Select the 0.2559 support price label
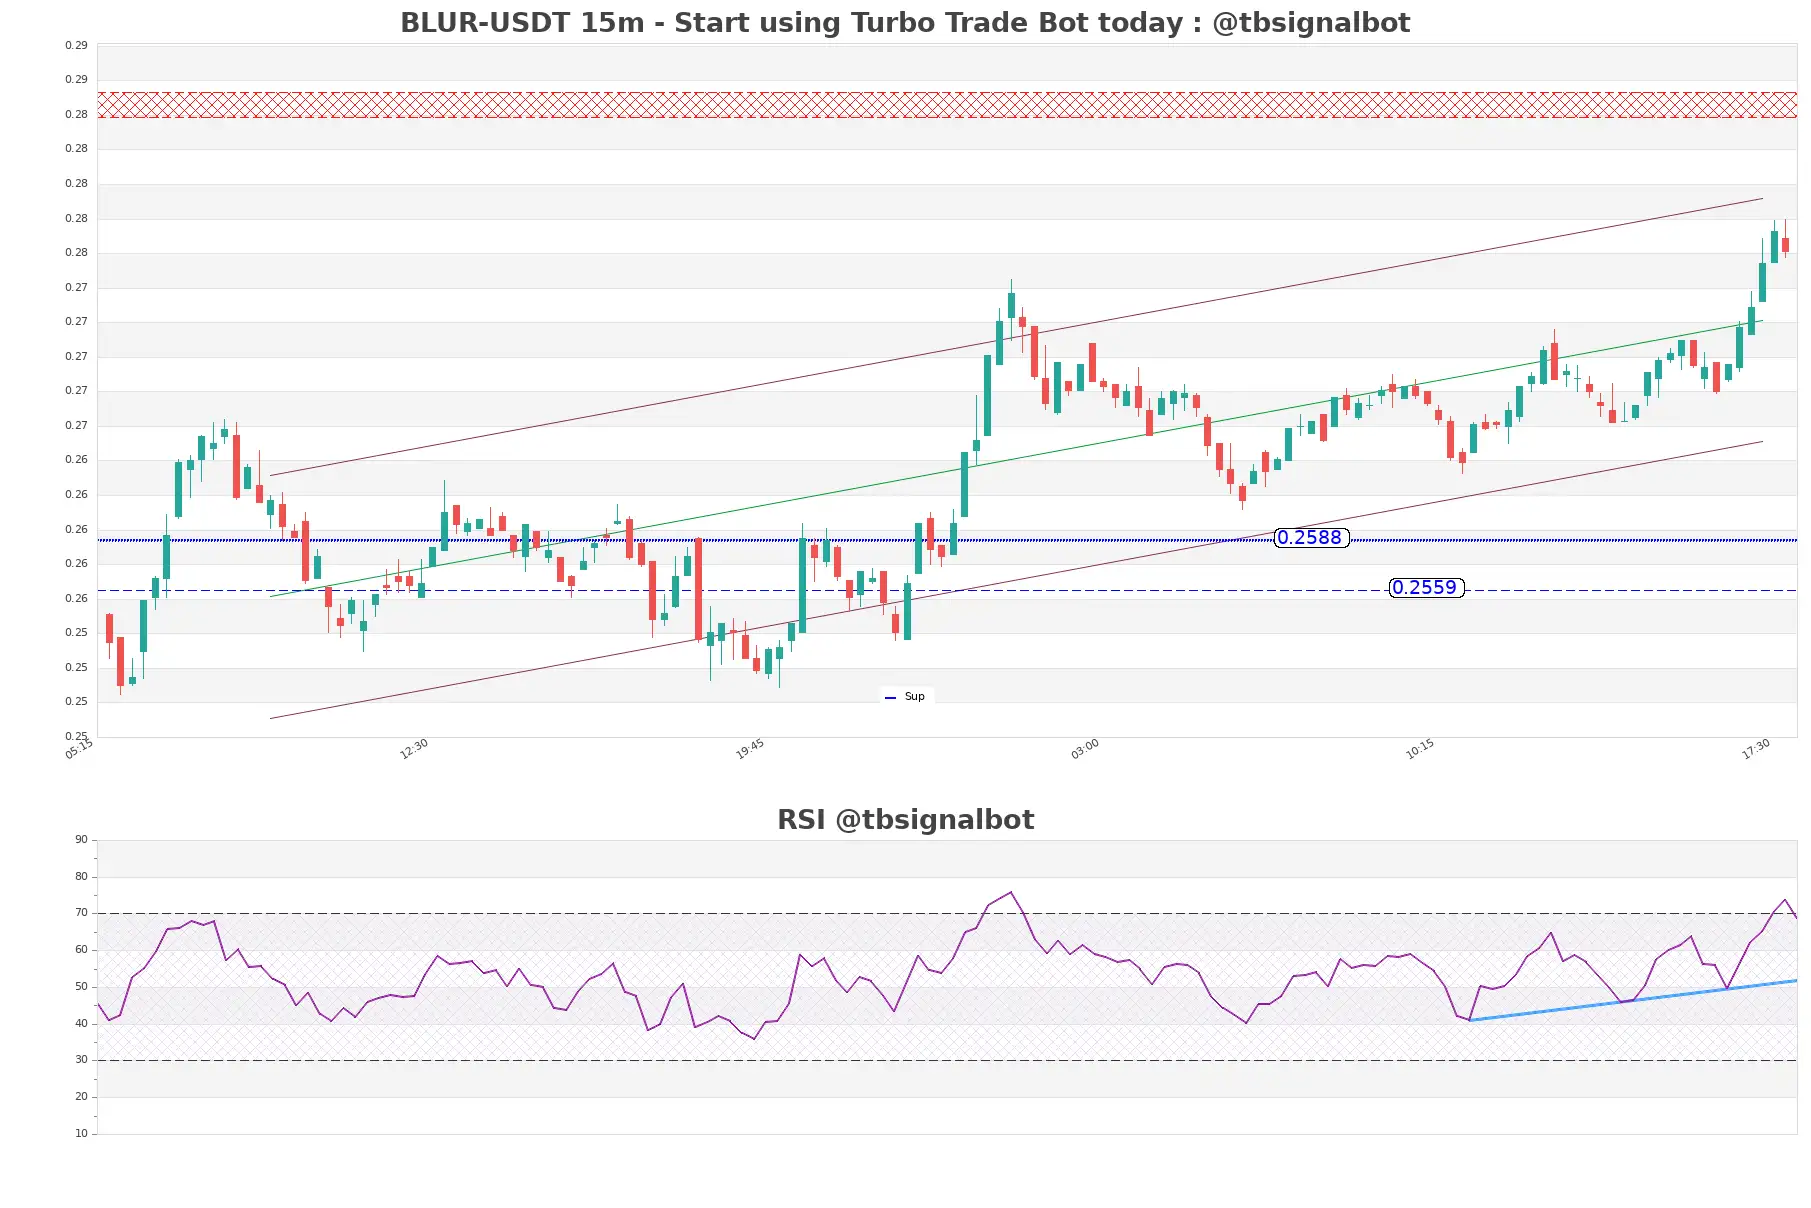 coord(1426,588)
